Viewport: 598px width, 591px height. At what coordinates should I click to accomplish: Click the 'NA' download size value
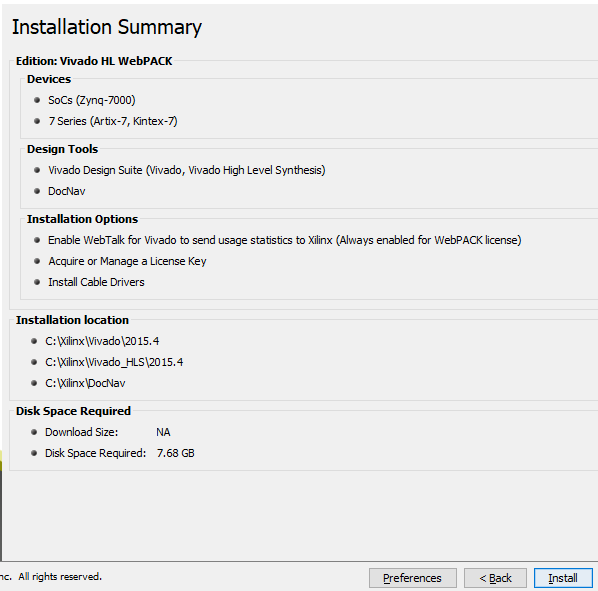point(163,432)
